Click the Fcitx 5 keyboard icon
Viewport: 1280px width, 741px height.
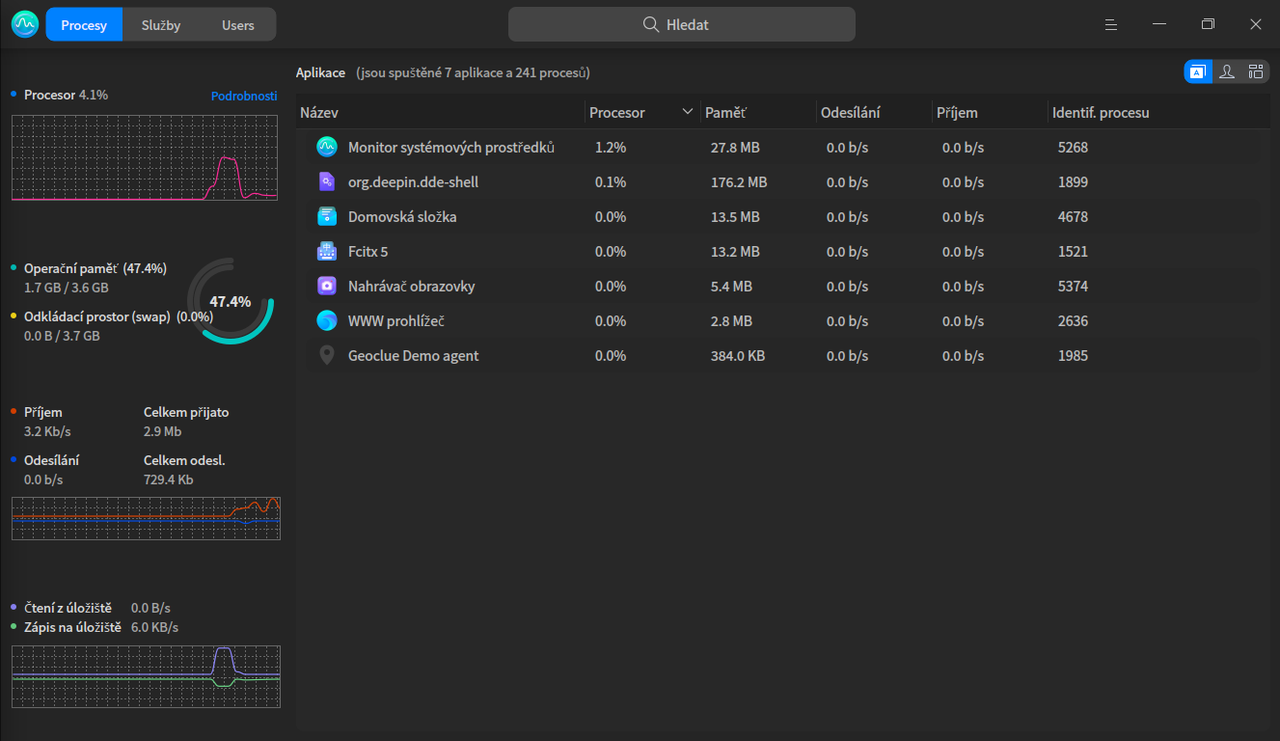pyautogui.click(x=326, y=251)
